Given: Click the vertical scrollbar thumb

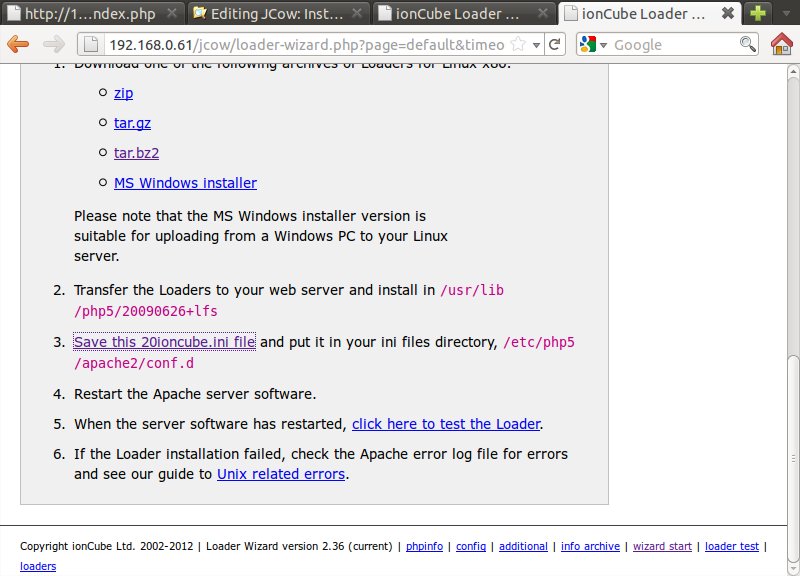Looking at the screenshot, I should click(x=793, y=457).
